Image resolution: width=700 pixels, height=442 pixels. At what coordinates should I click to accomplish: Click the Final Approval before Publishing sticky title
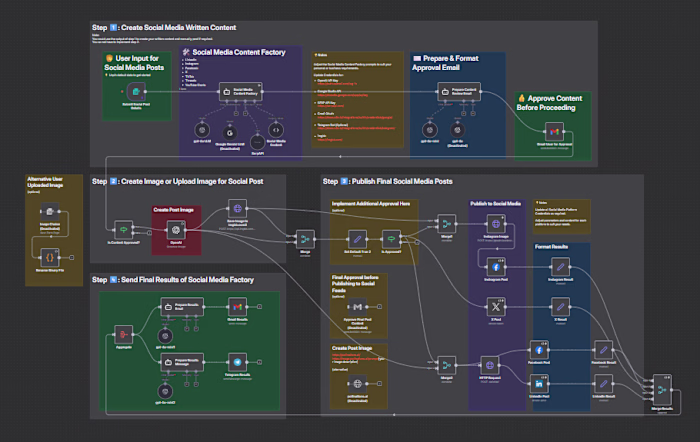pos(355,284)
